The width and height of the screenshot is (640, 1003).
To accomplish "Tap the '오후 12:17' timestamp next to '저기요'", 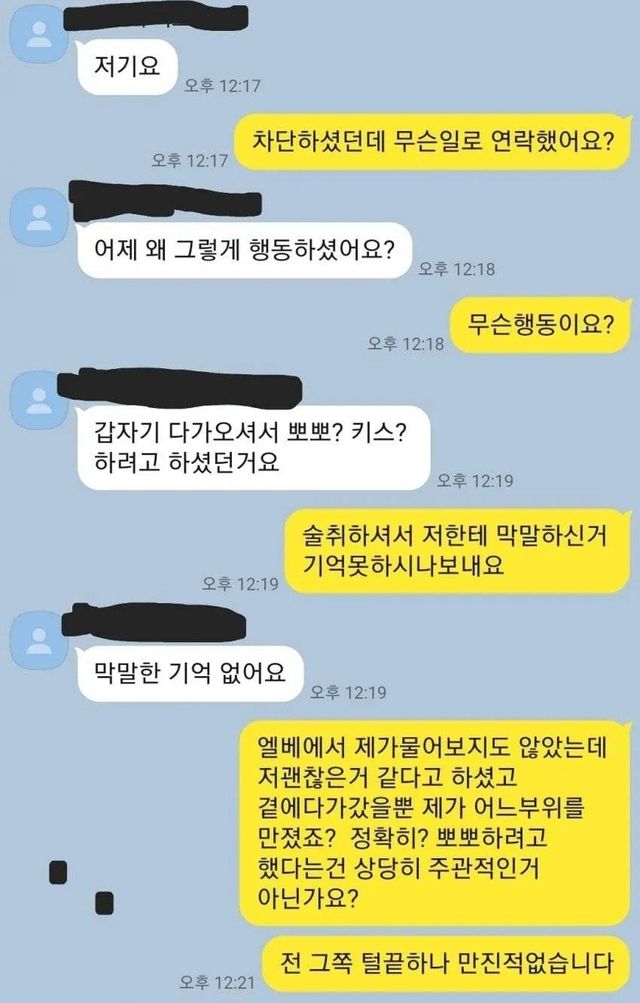I will click(x=222, y=85).
